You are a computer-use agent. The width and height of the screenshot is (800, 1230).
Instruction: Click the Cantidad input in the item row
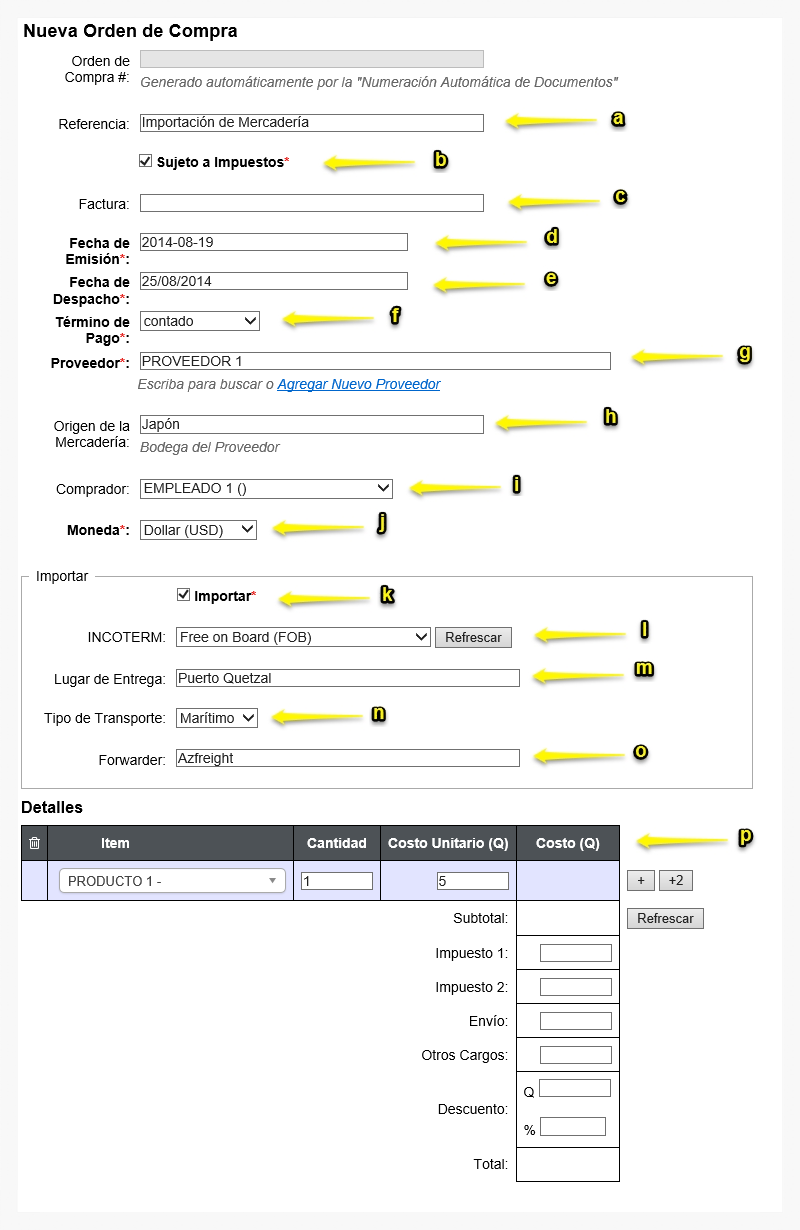click(x=337, y=881)
